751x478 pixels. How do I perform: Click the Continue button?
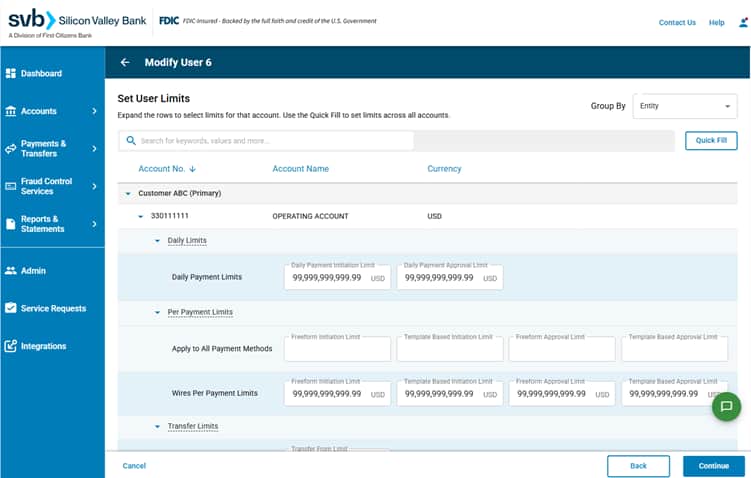(x=714, y=466)
